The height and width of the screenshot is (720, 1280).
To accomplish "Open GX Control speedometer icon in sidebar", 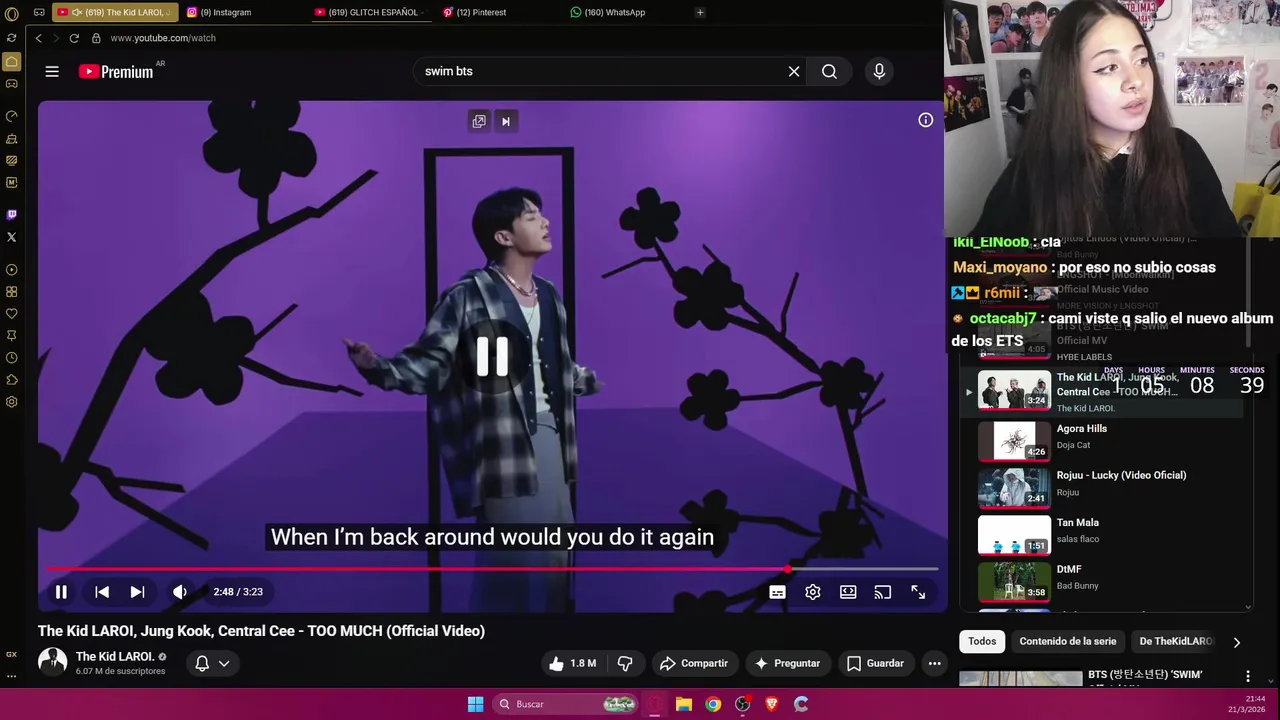I will point(12,116).
